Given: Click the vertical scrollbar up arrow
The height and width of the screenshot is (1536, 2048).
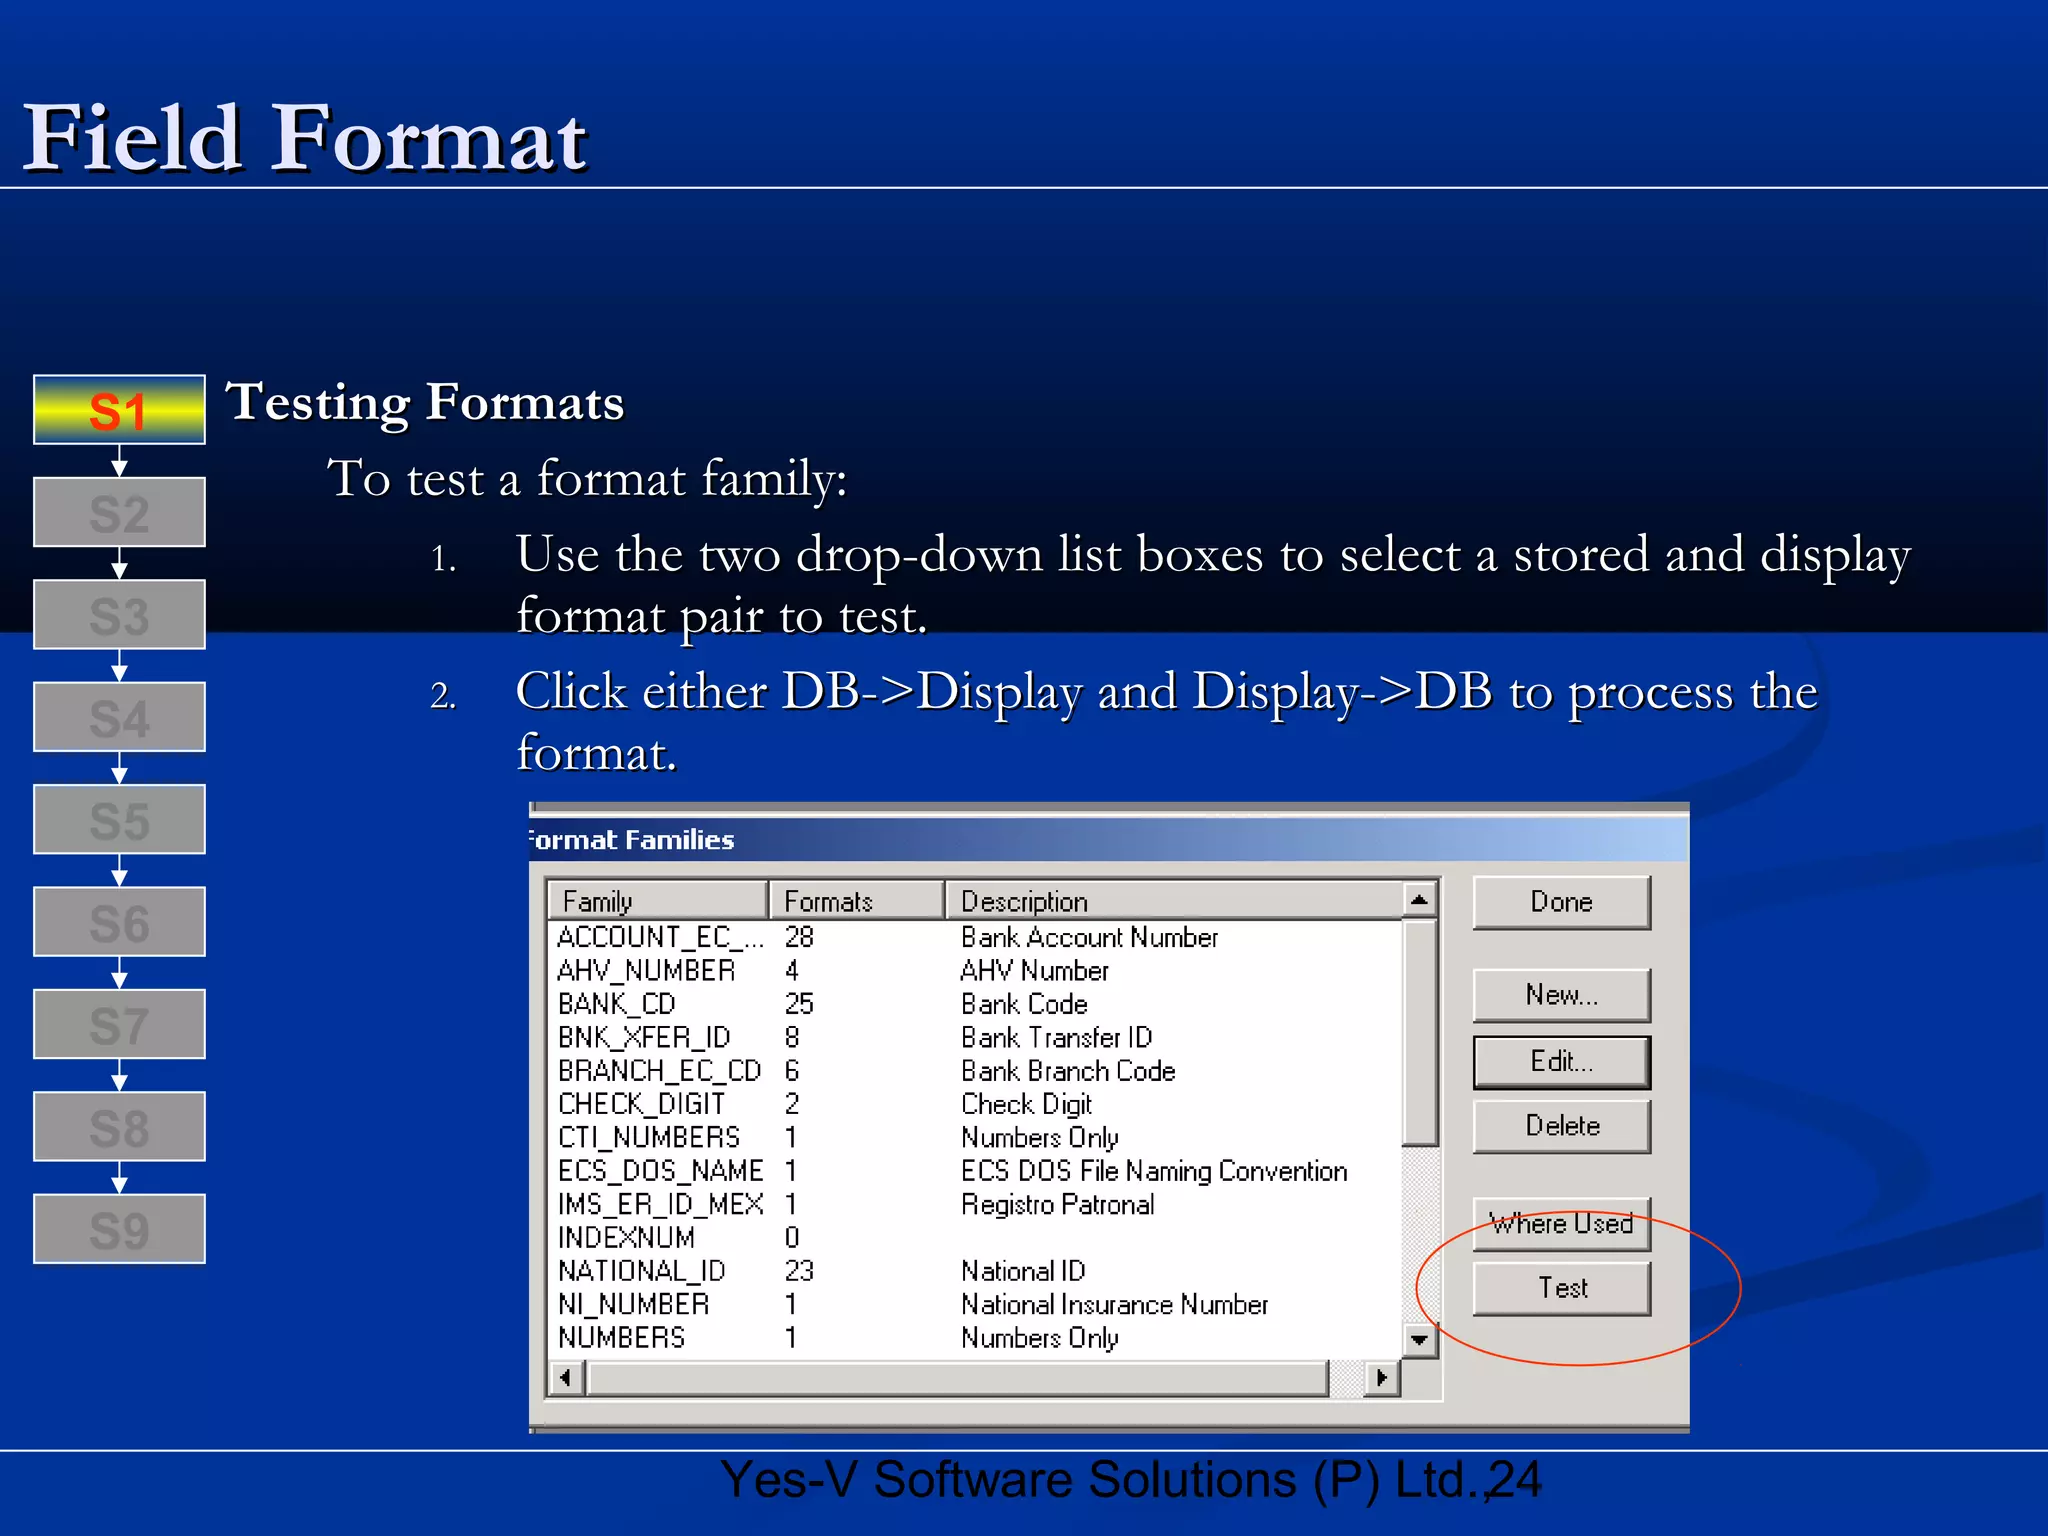Looking at the screenshot, I should [1419, 900].
